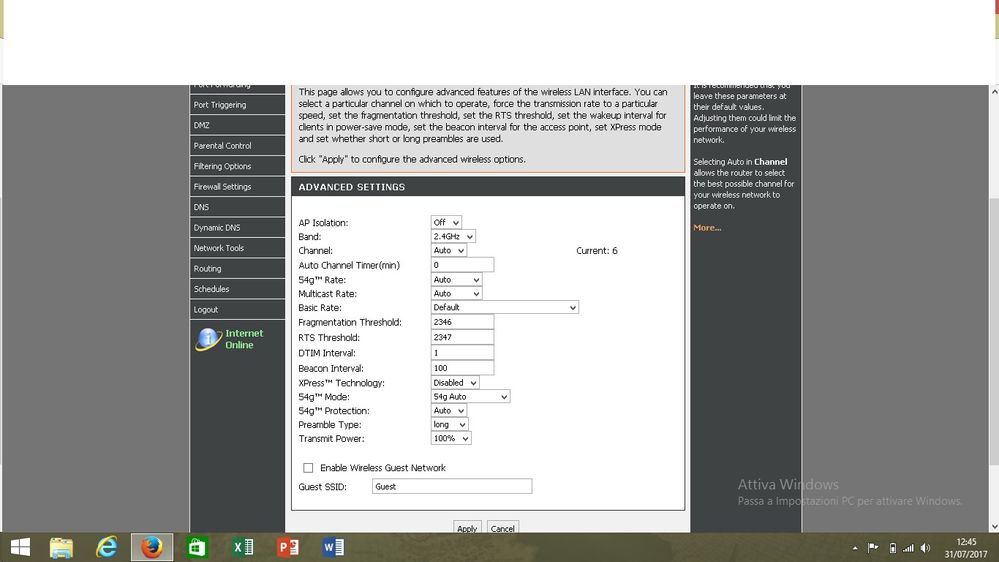
Task: Expand the 54g Mode dropdown
Action: pos(470,396)
